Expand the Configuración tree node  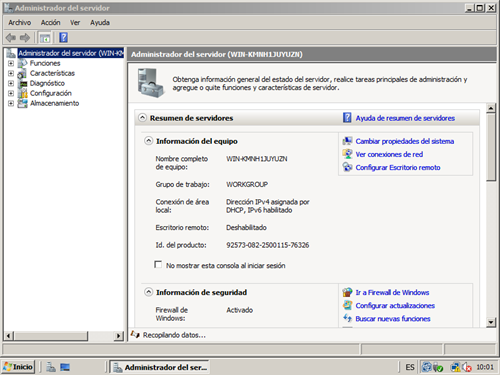(x=11, y=93)
